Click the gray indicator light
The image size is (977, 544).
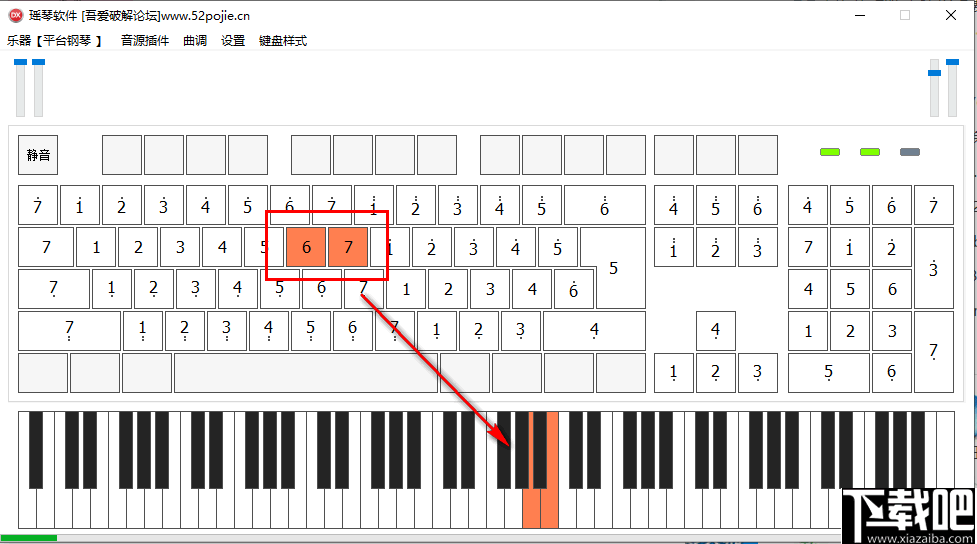pyautogui.click(x=910, y=152)
